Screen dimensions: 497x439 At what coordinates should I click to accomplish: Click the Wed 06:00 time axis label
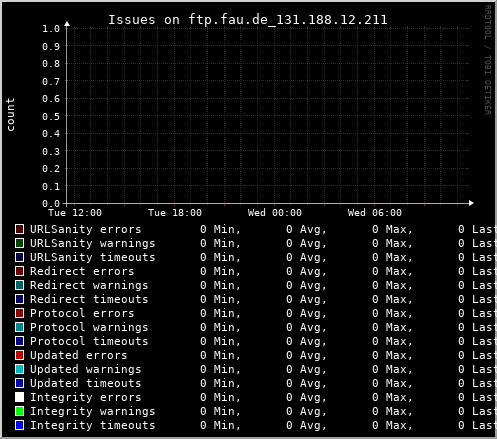pyautogui.click(x=375, y=213)
